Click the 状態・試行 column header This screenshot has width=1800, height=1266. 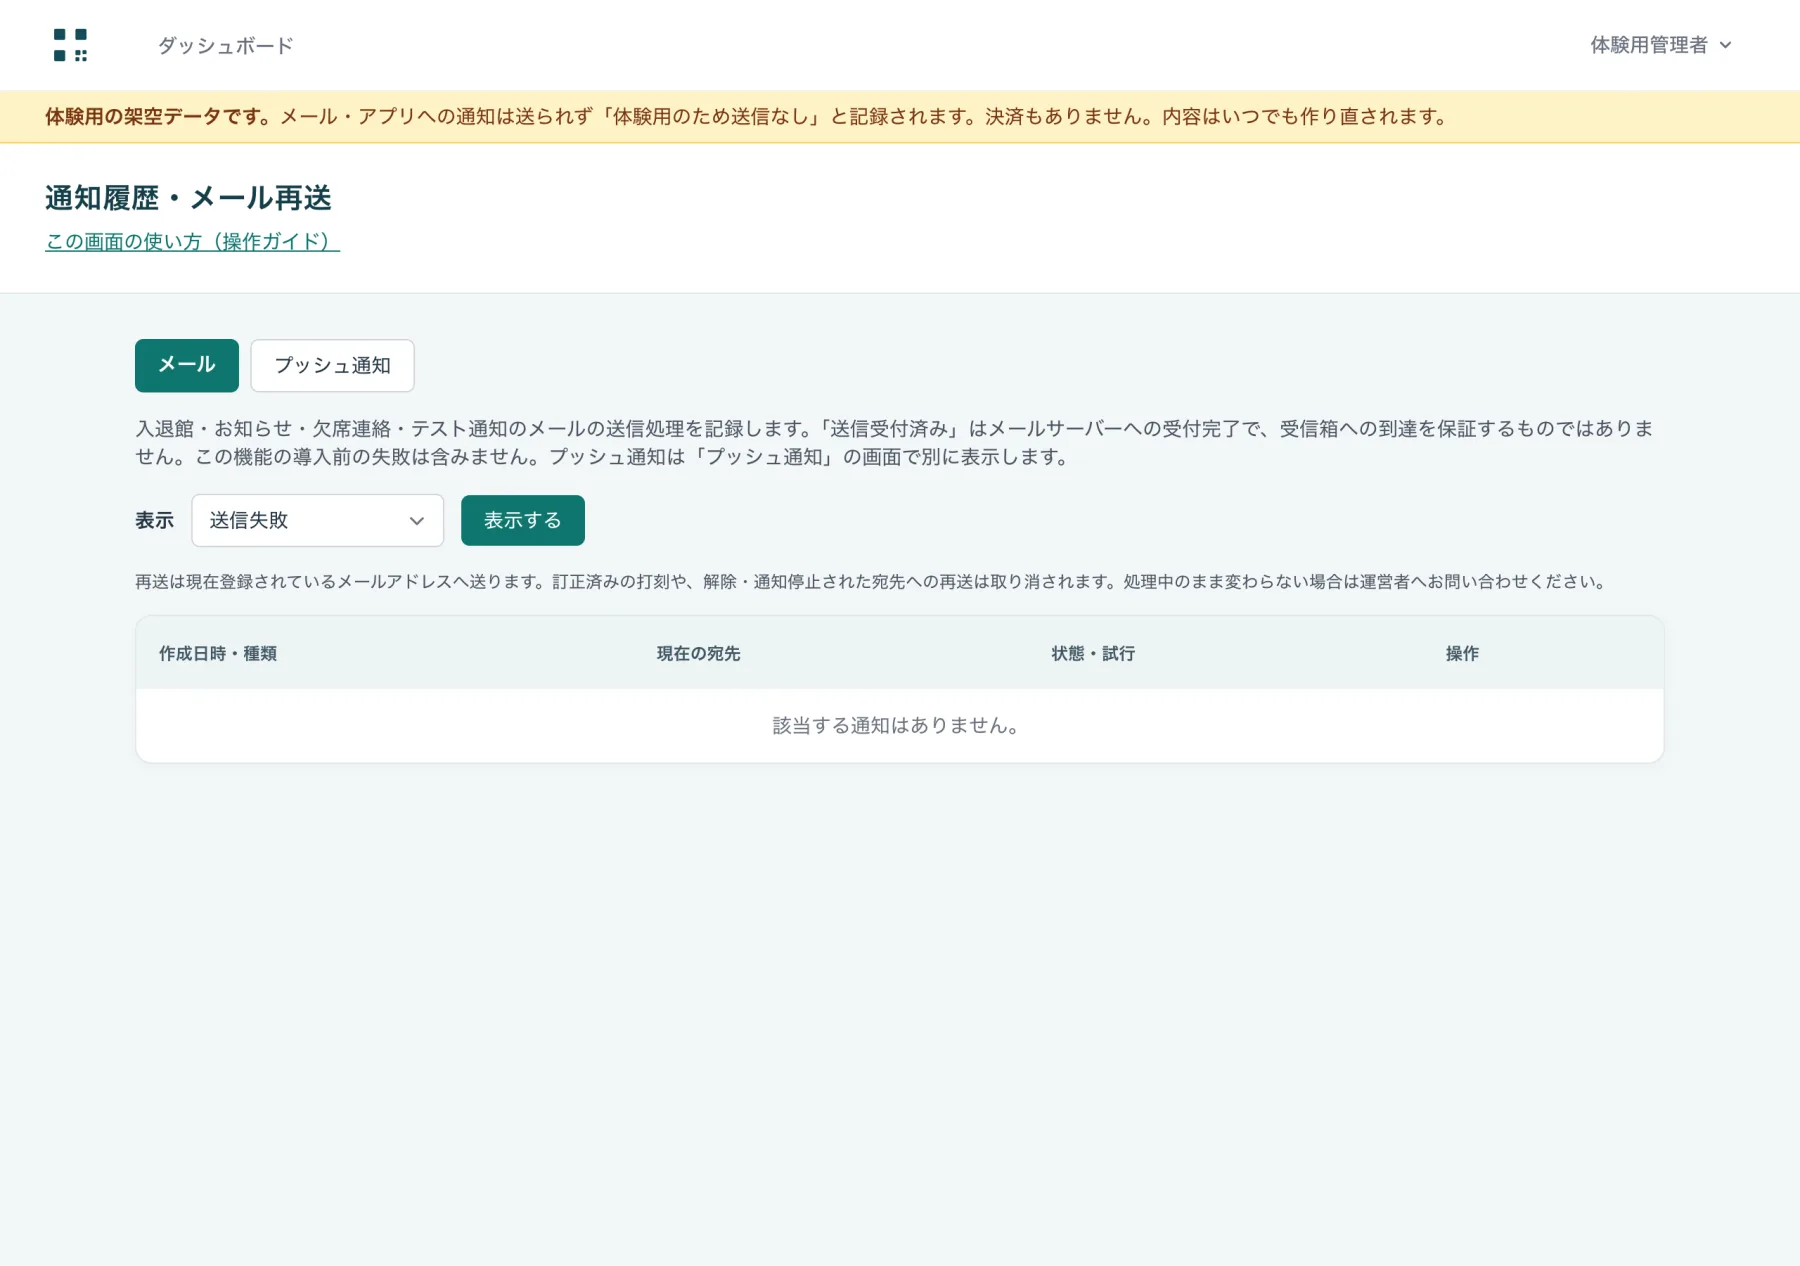1092,653
